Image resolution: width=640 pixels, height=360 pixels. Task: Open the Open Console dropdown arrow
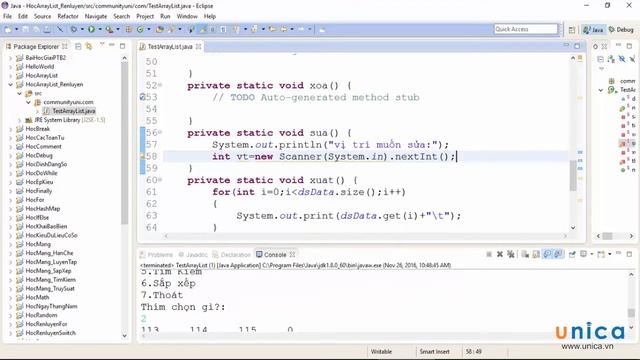click(x=609, y=254)
